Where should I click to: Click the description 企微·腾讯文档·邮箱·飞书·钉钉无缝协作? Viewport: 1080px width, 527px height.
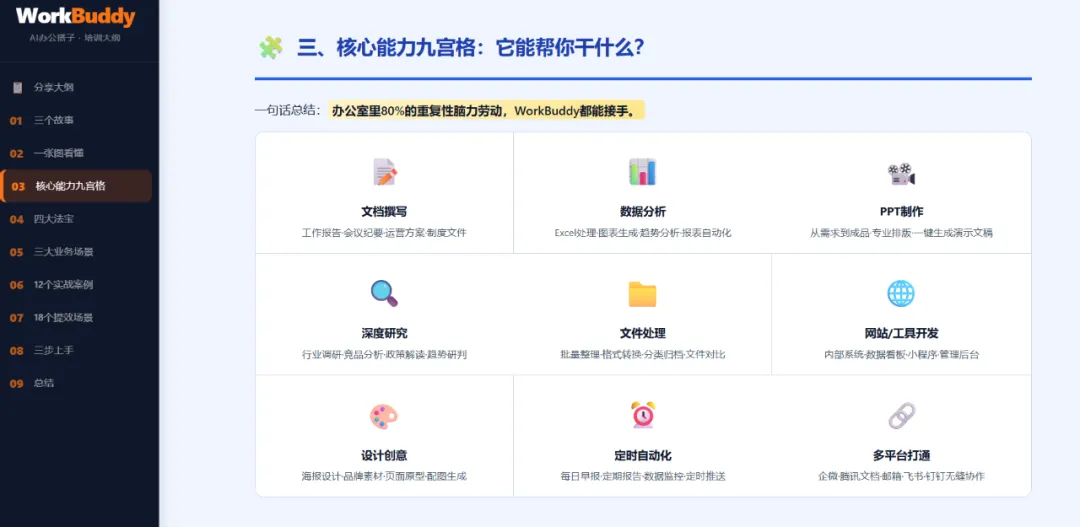pyautogui.click(x=901, y=476)
